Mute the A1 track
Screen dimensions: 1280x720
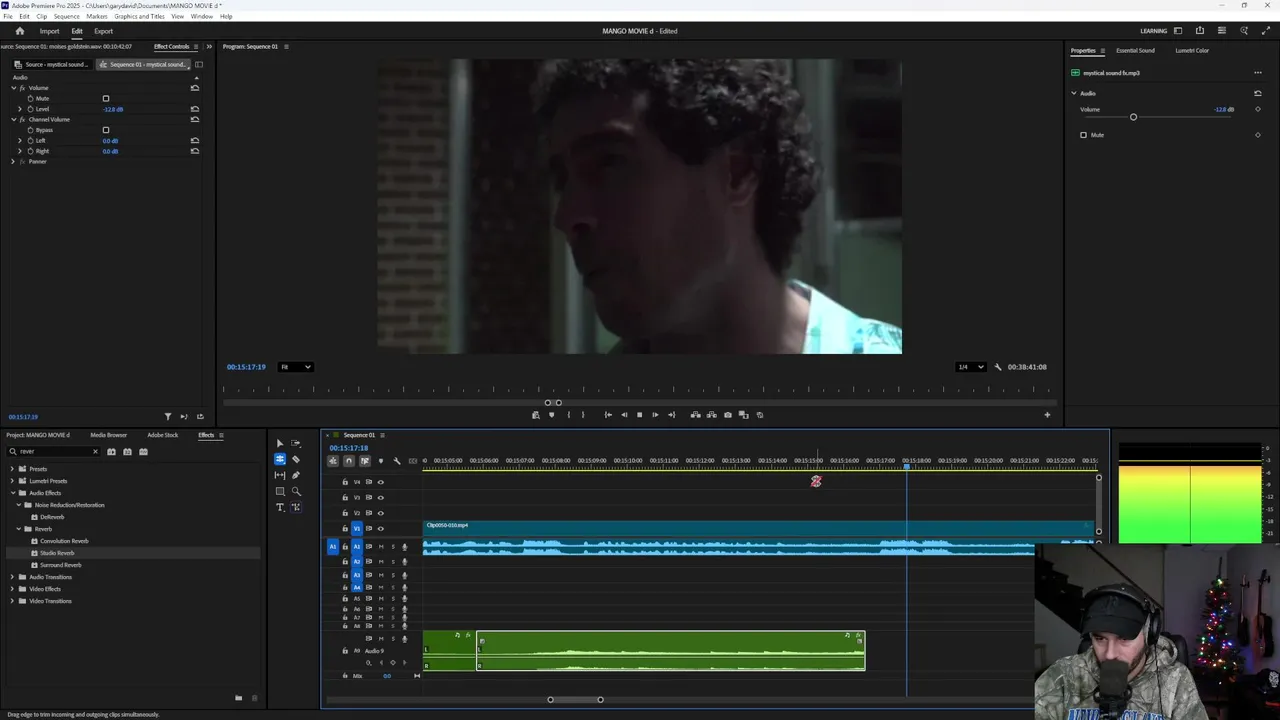pos(381,547)
